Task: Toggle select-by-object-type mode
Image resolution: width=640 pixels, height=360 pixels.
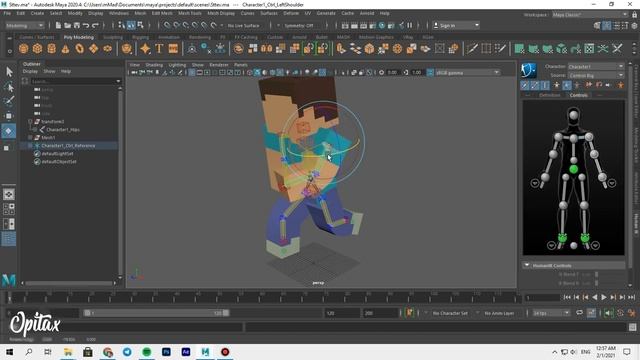Action: (x=131, y=25)
